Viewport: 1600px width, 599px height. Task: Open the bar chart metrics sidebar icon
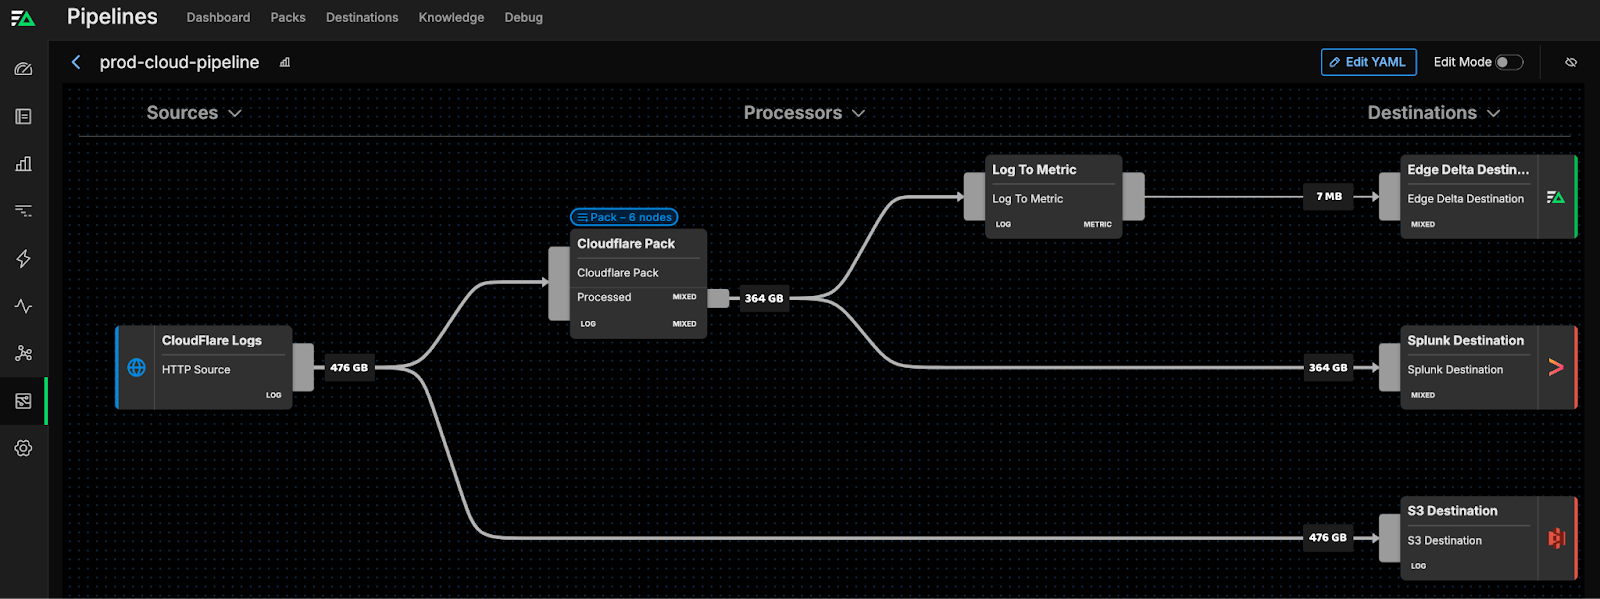click(x=23, y=164)
